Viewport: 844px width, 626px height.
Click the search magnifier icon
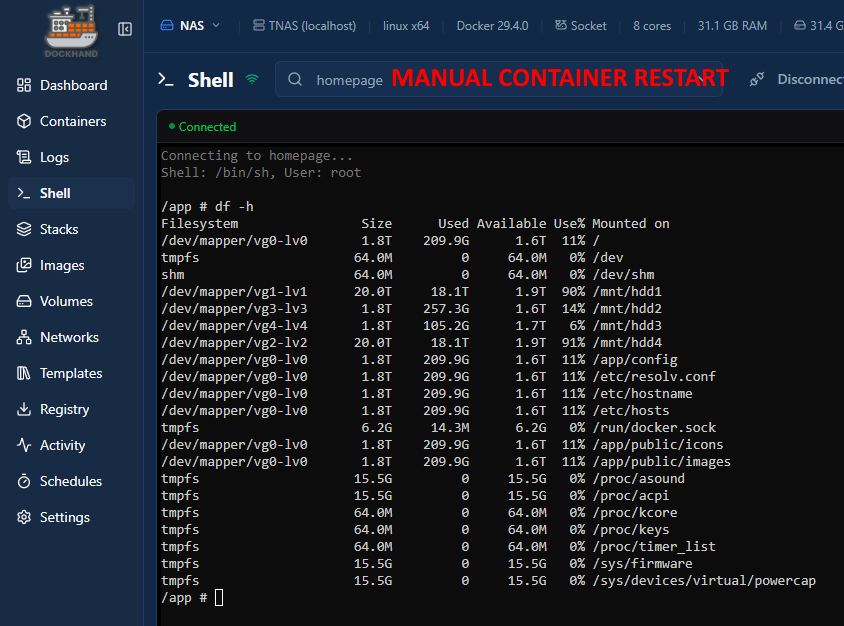coord(295,80)
